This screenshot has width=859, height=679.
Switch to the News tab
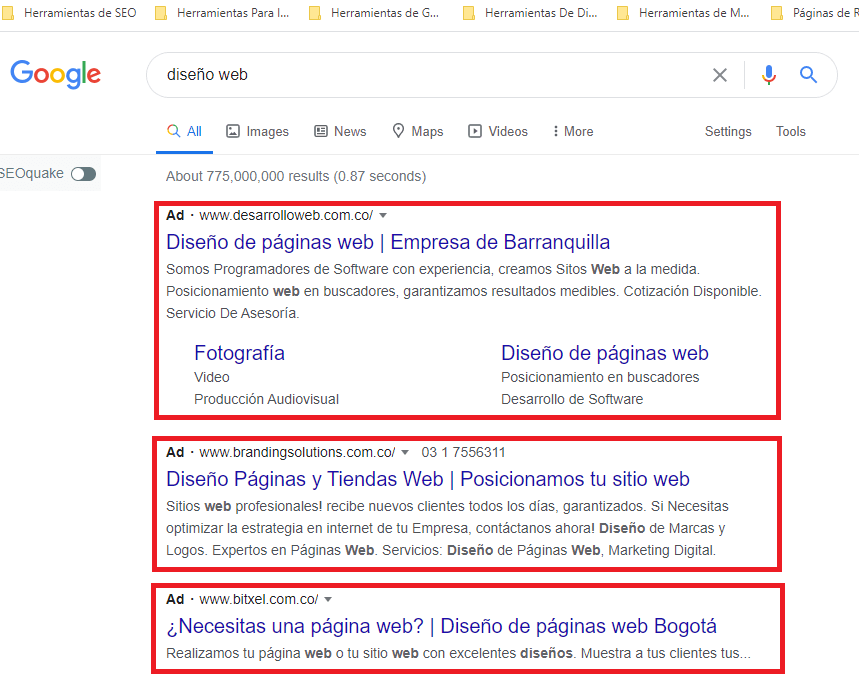point(340,132)
